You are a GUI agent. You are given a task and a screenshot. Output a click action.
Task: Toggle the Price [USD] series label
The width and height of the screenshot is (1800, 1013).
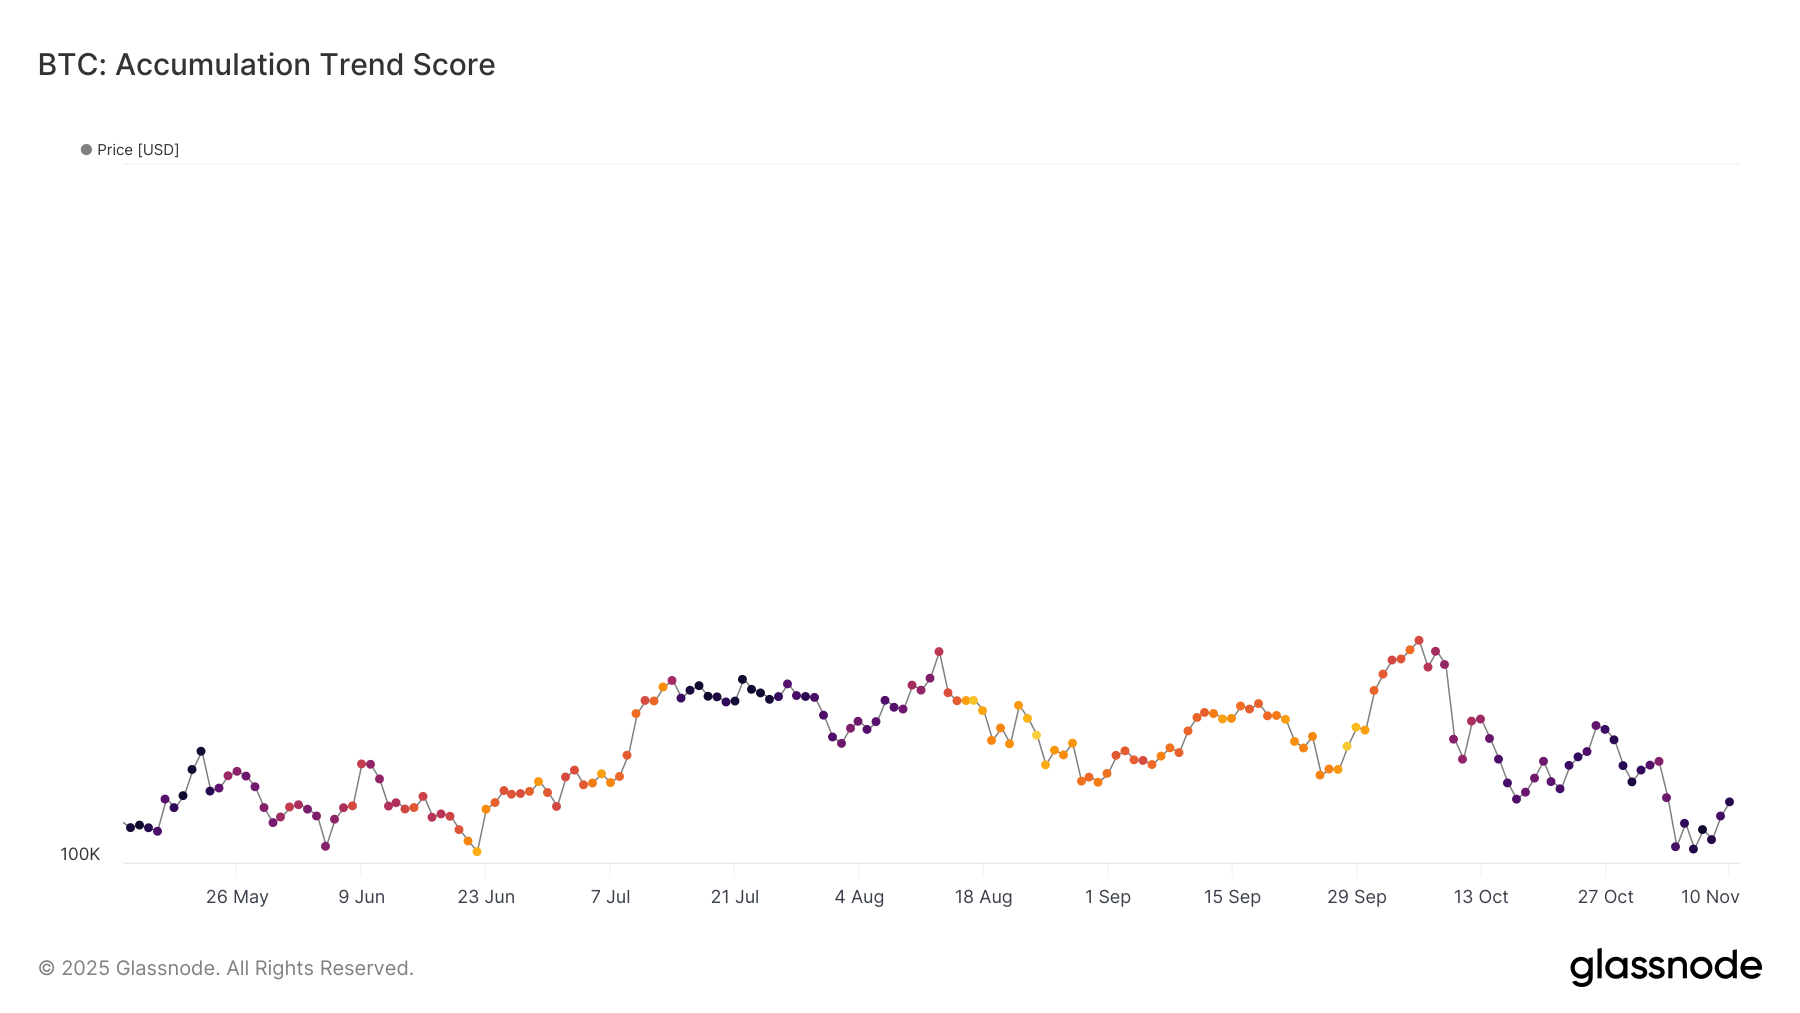pos(138,150)
